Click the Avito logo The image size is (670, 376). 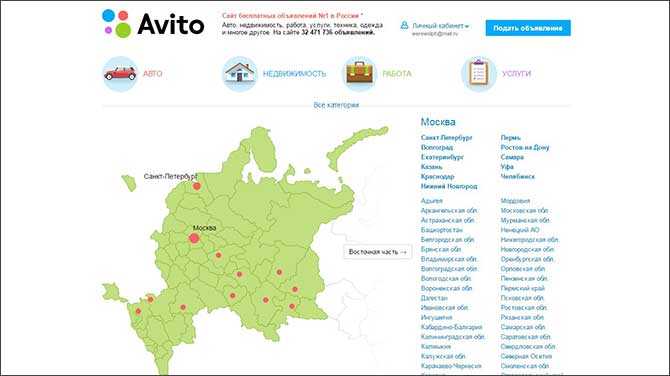pyautogui.click(x=153, y=24)
